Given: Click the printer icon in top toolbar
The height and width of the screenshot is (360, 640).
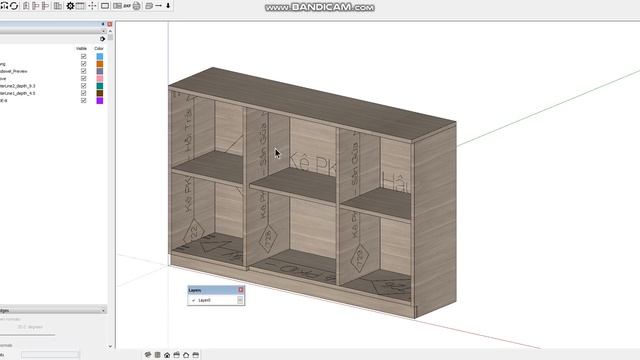Looking at the screenshot, I should pos(137,6).
